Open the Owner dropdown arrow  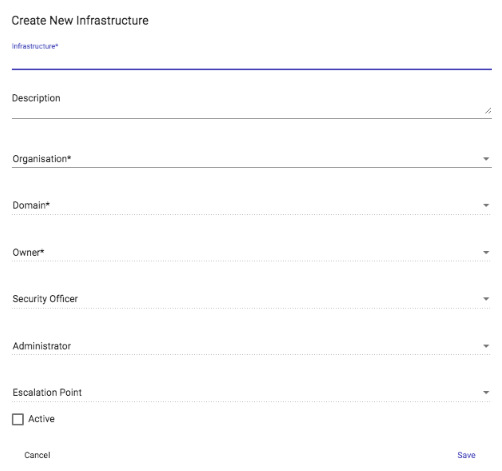[486, 253]
